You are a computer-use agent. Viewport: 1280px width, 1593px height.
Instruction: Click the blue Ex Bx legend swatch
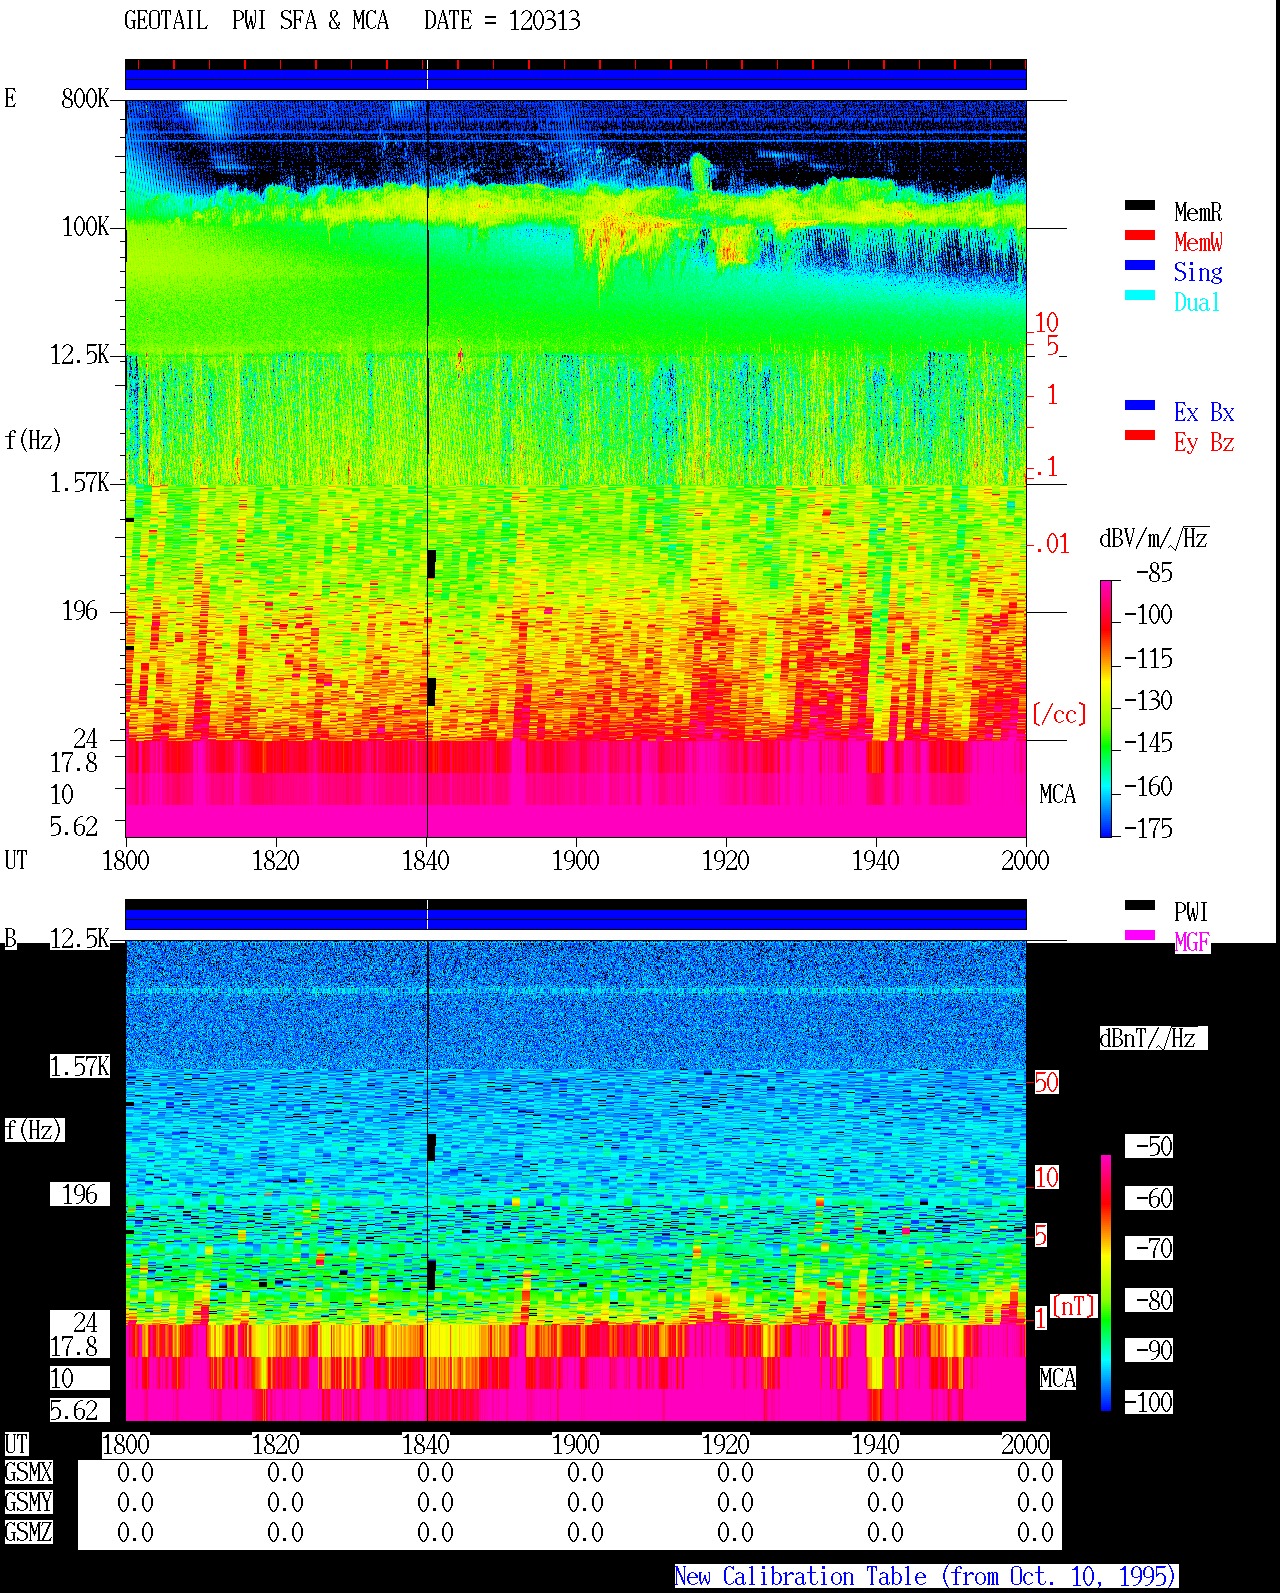pos(1139,406)
